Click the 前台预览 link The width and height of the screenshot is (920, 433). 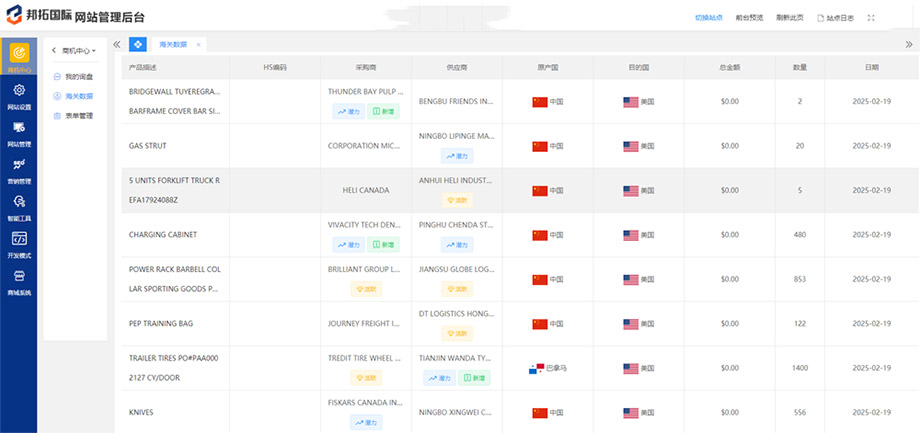(x=749, y=18)
